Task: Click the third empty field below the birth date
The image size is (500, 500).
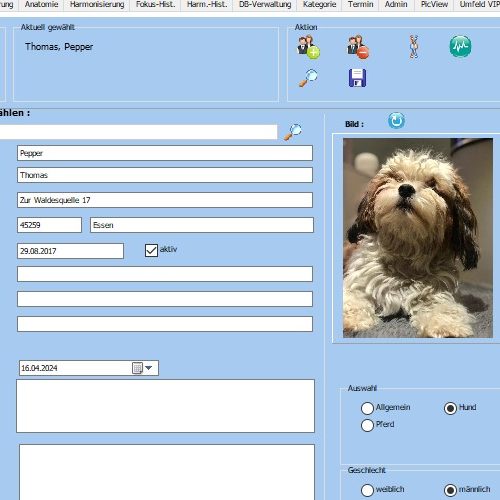Action: (165, 324)
